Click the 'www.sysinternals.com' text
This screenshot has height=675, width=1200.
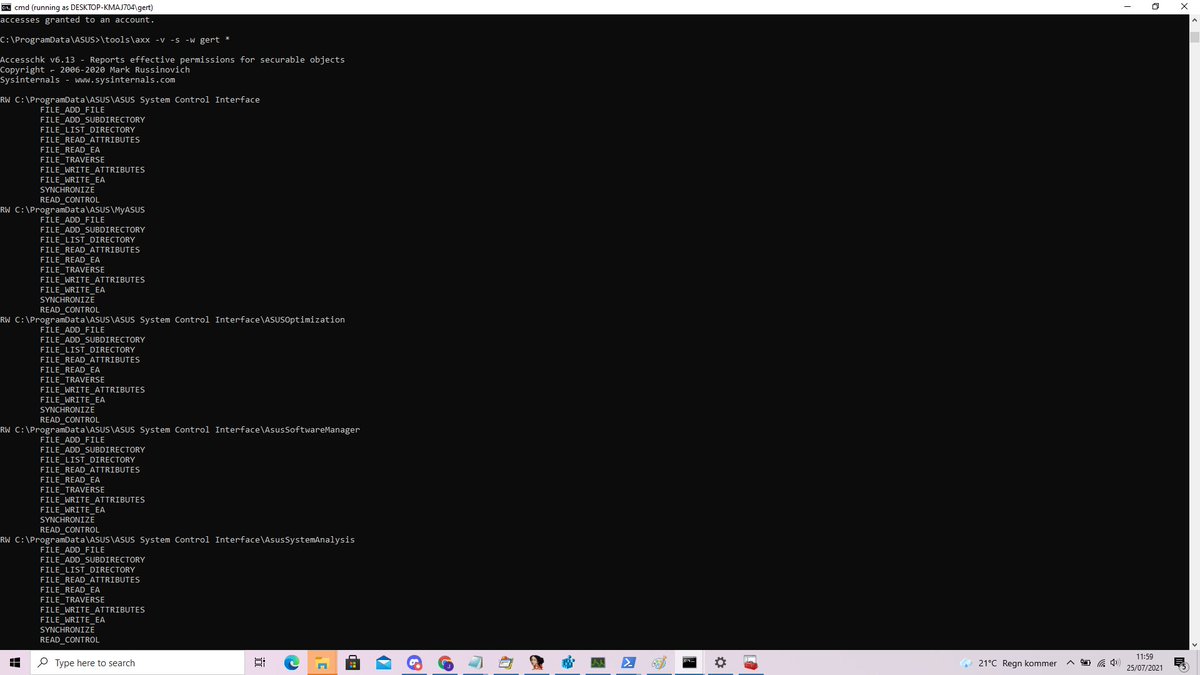(125, 80)
